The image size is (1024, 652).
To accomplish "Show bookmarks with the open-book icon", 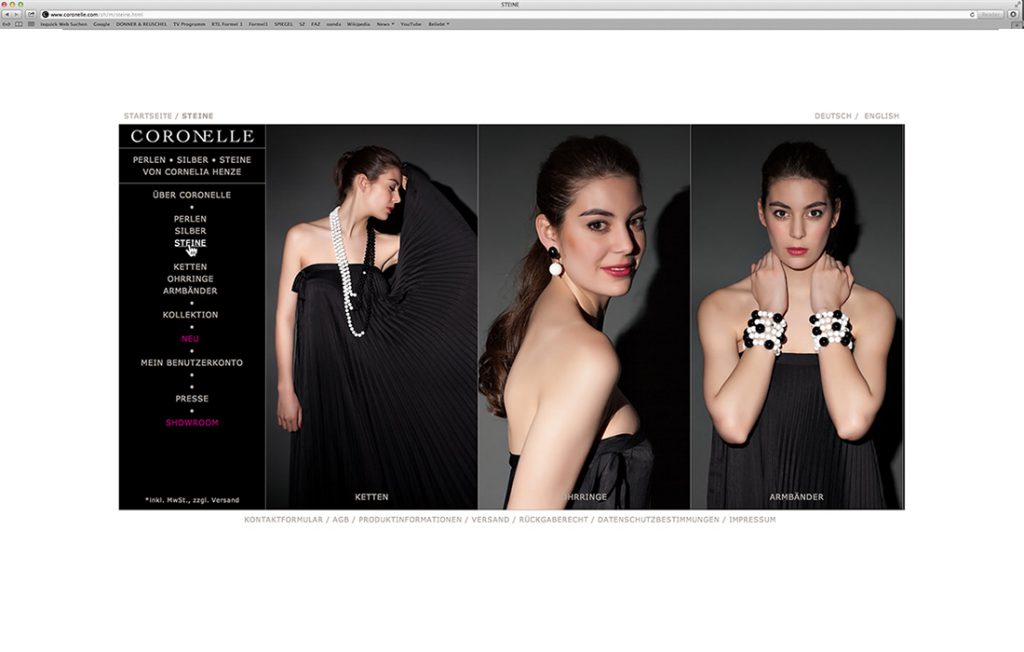I will (19, 24).
